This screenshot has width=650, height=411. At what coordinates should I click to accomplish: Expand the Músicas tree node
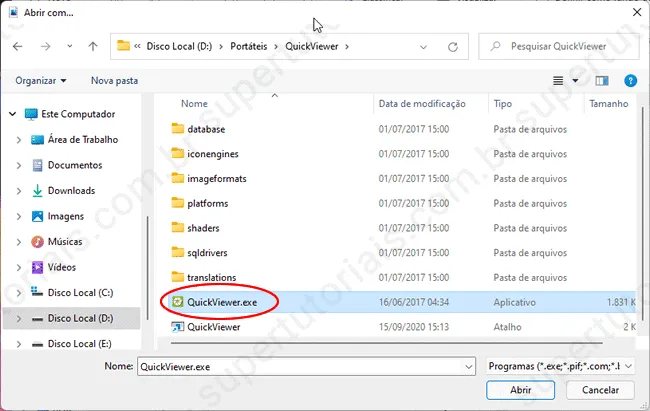(x=18, y=242)
